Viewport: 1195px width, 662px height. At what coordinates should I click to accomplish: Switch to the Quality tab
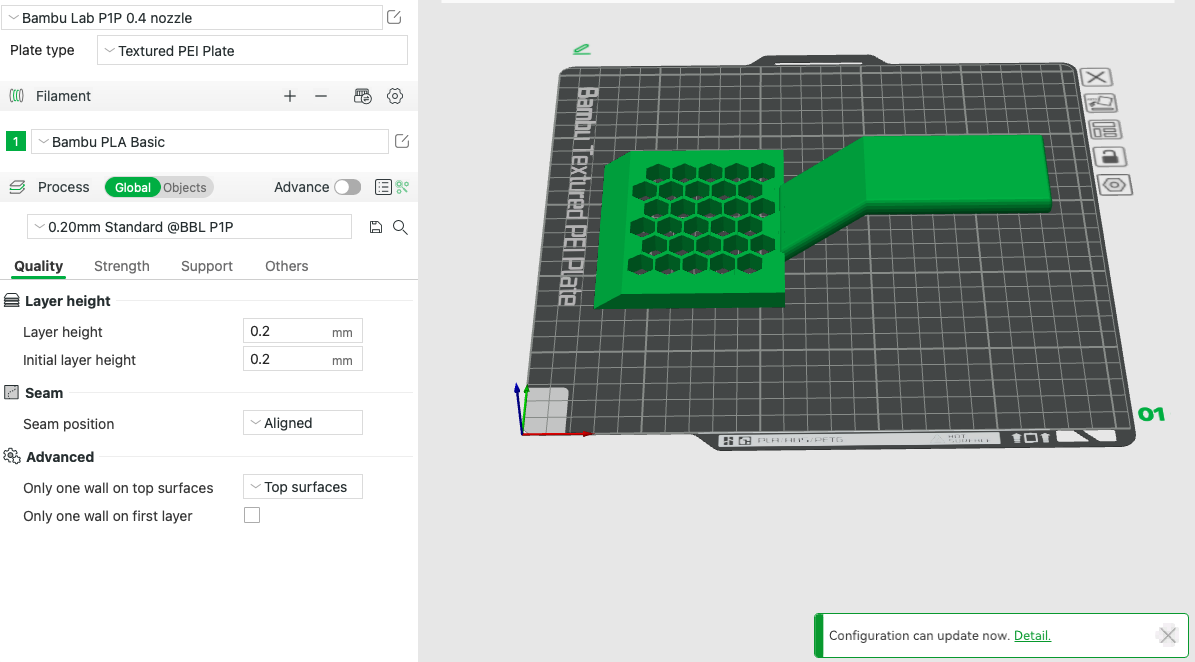pos(39,266)
